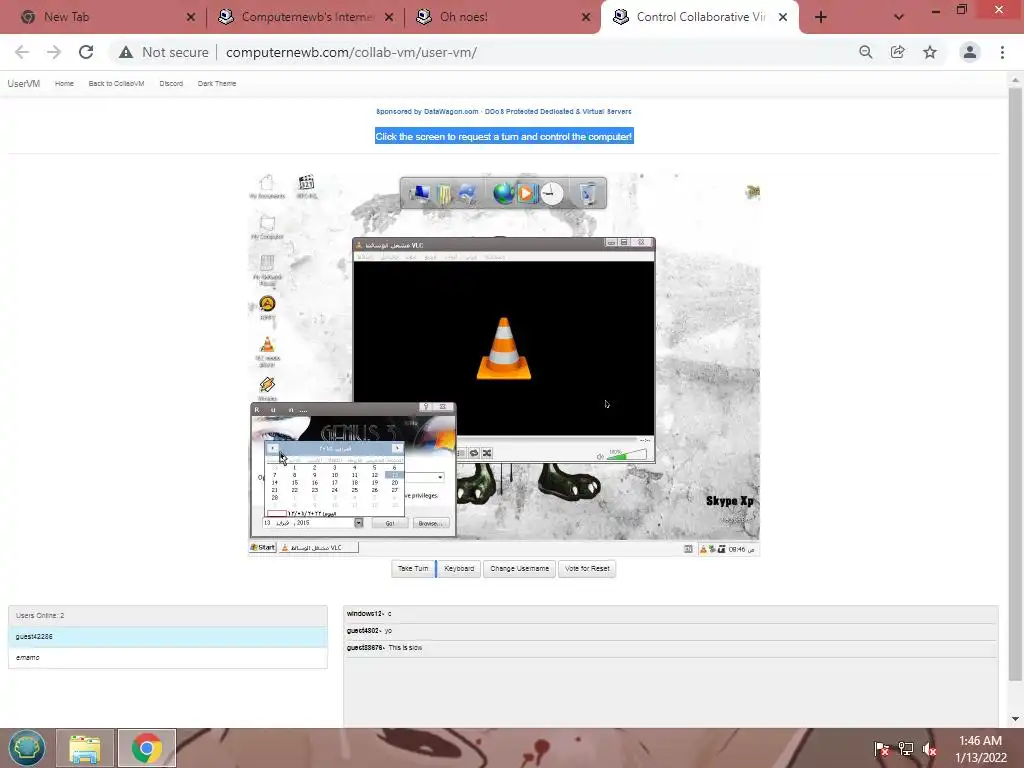The height and width of the screenshot is (768, 1024).
Task: Click the globe browser icon in VM dock
Action: pyautogui.click(x=503, y=193)
